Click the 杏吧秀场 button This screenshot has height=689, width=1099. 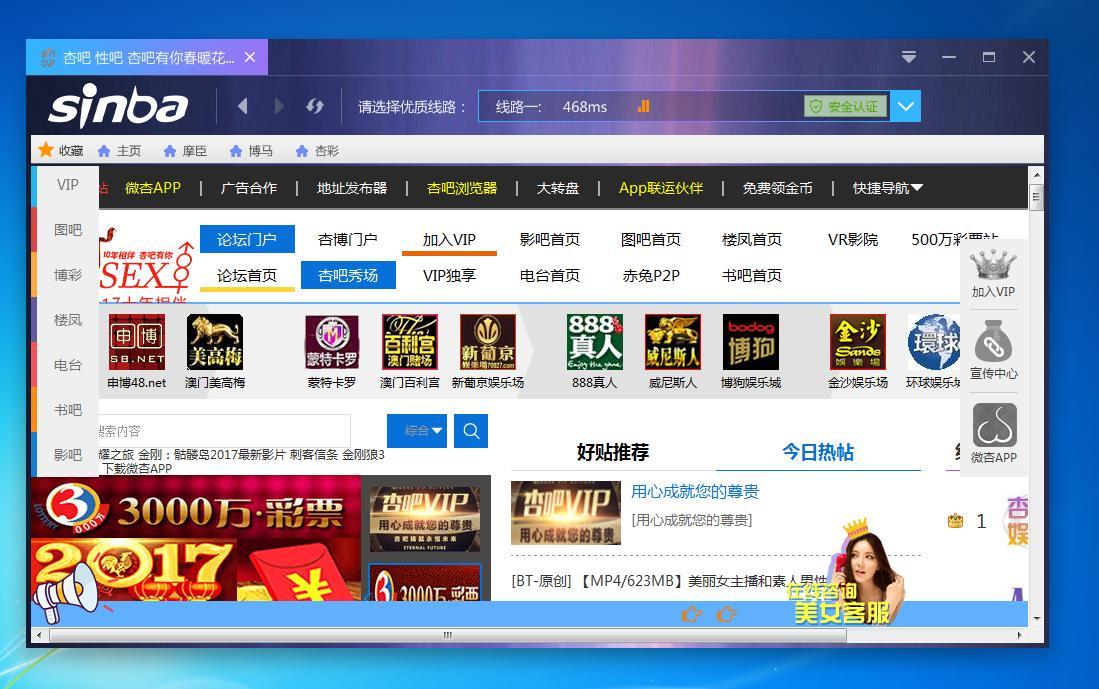coord(348,275)
